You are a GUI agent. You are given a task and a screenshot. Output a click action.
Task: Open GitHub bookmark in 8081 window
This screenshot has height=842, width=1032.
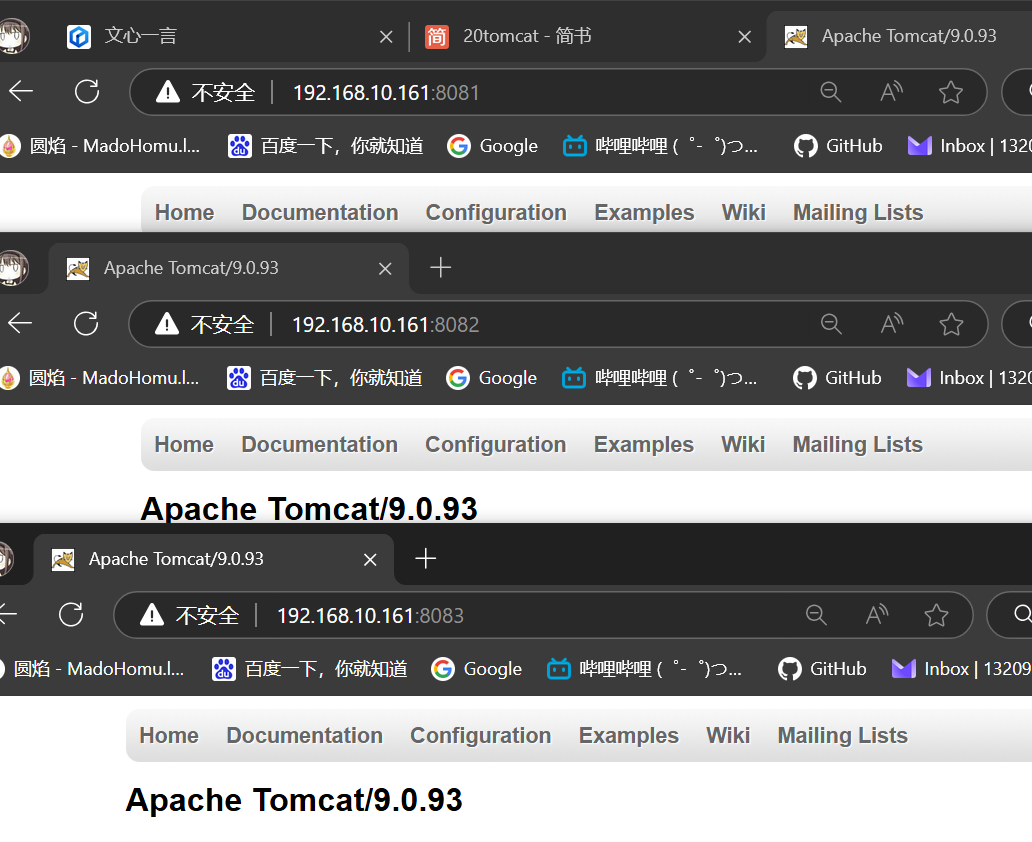(x=837, y=145)
